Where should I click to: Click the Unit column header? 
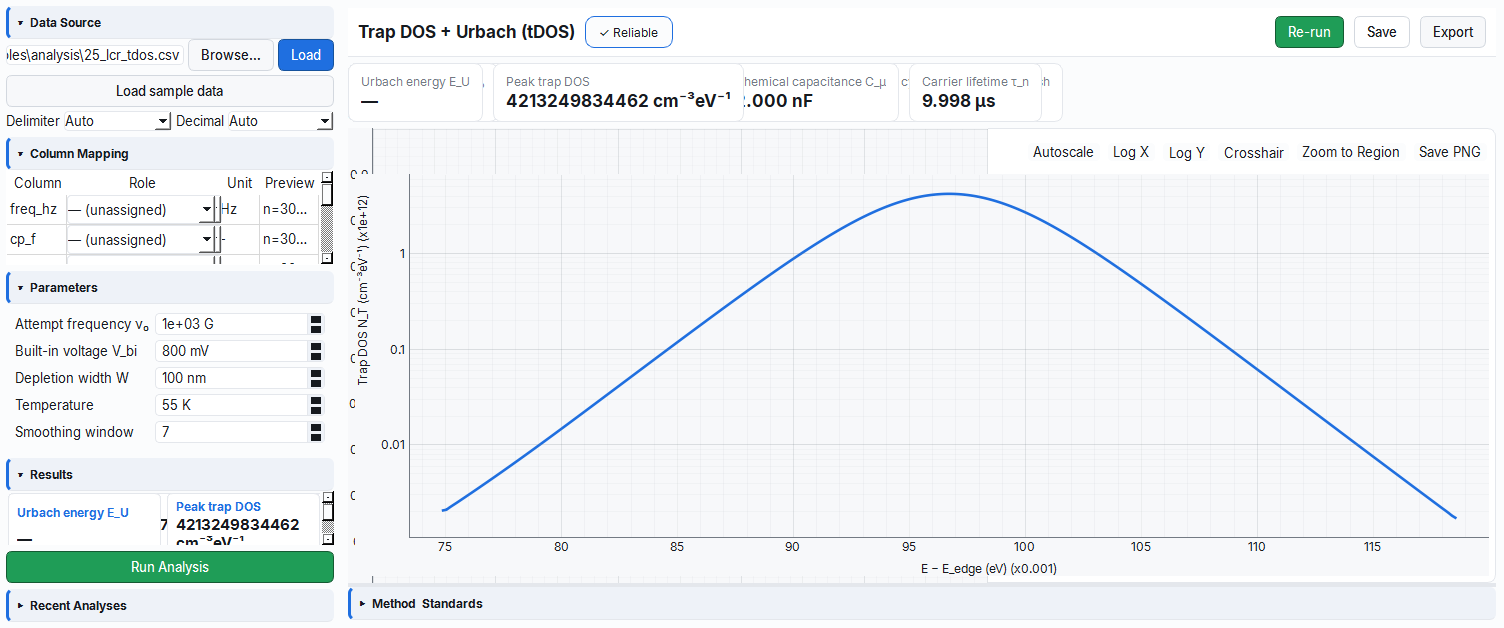pos(240,183)
